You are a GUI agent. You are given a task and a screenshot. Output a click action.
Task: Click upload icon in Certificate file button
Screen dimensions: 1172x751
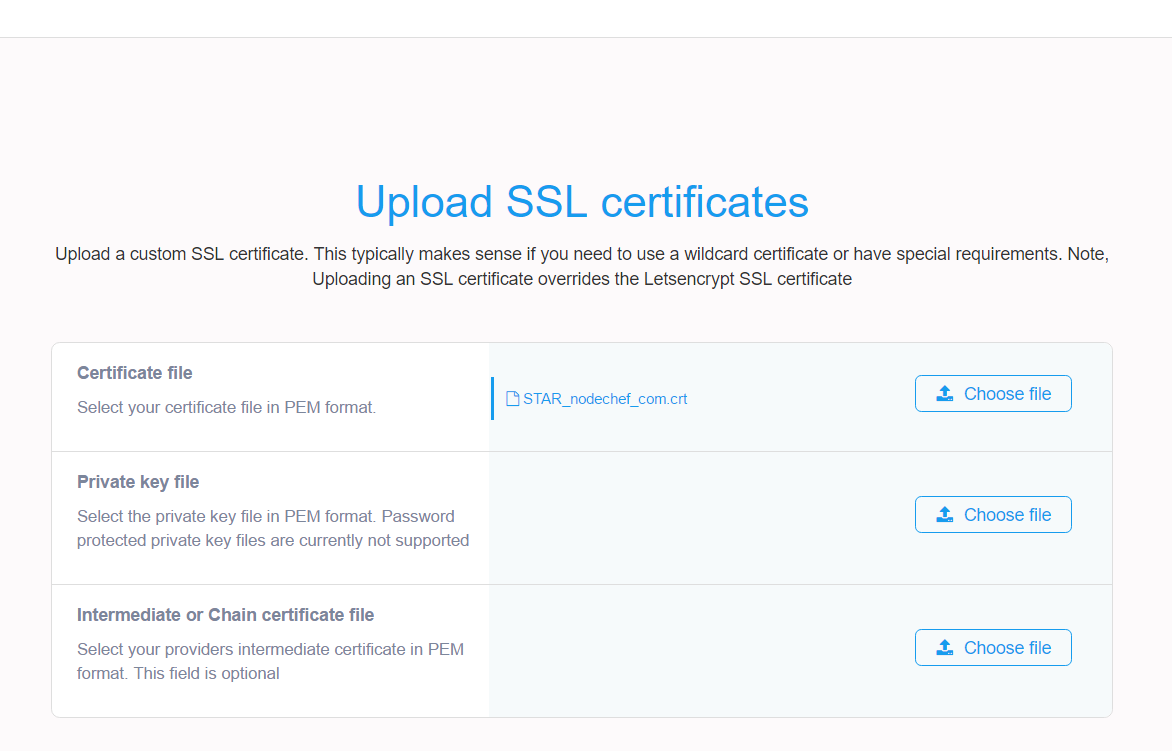(945, 394)
